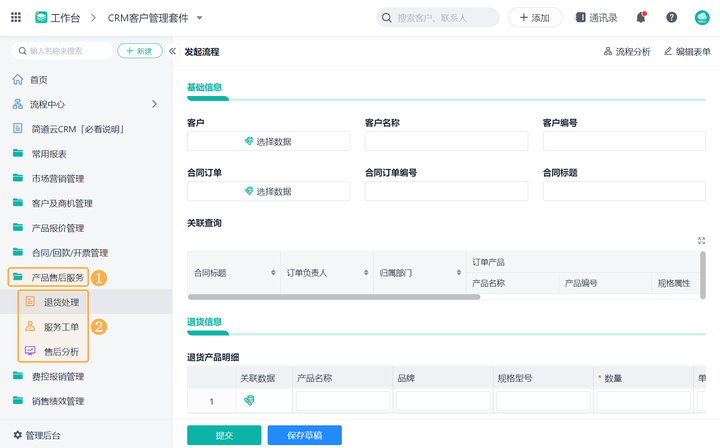Select 服务工单 in the sidebar
Viewport: 720px width, 448px height.
(61, 326)
